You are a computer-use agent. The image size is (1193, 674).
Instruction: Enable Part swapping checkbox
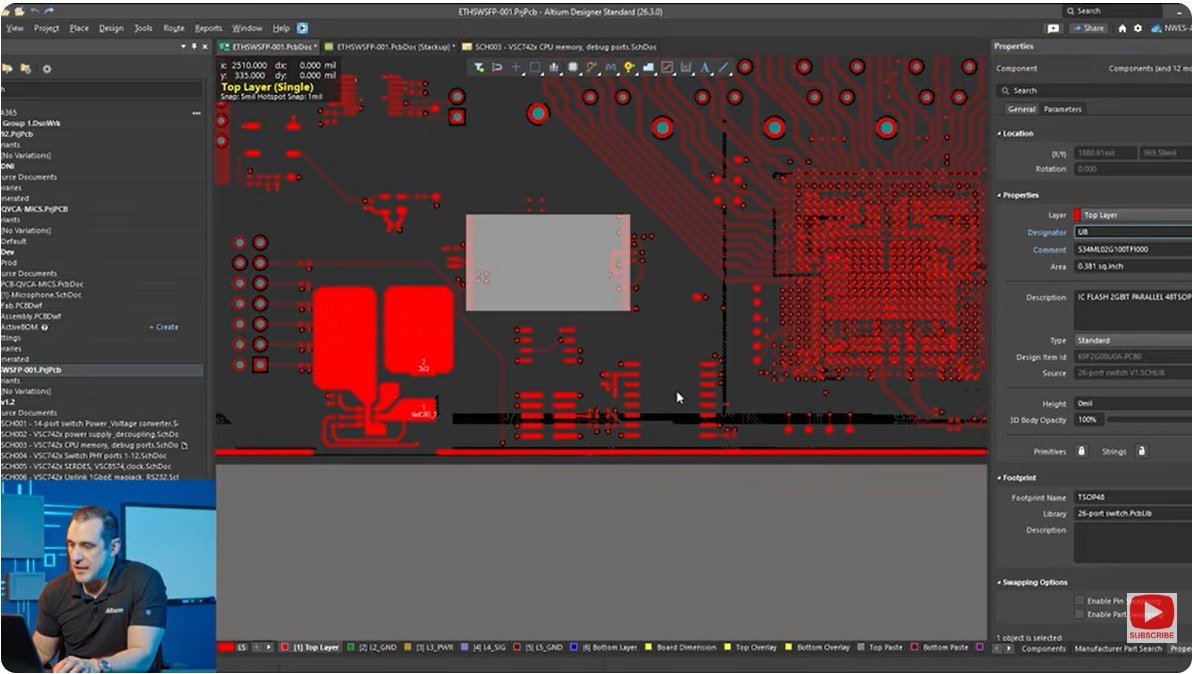1080,614
